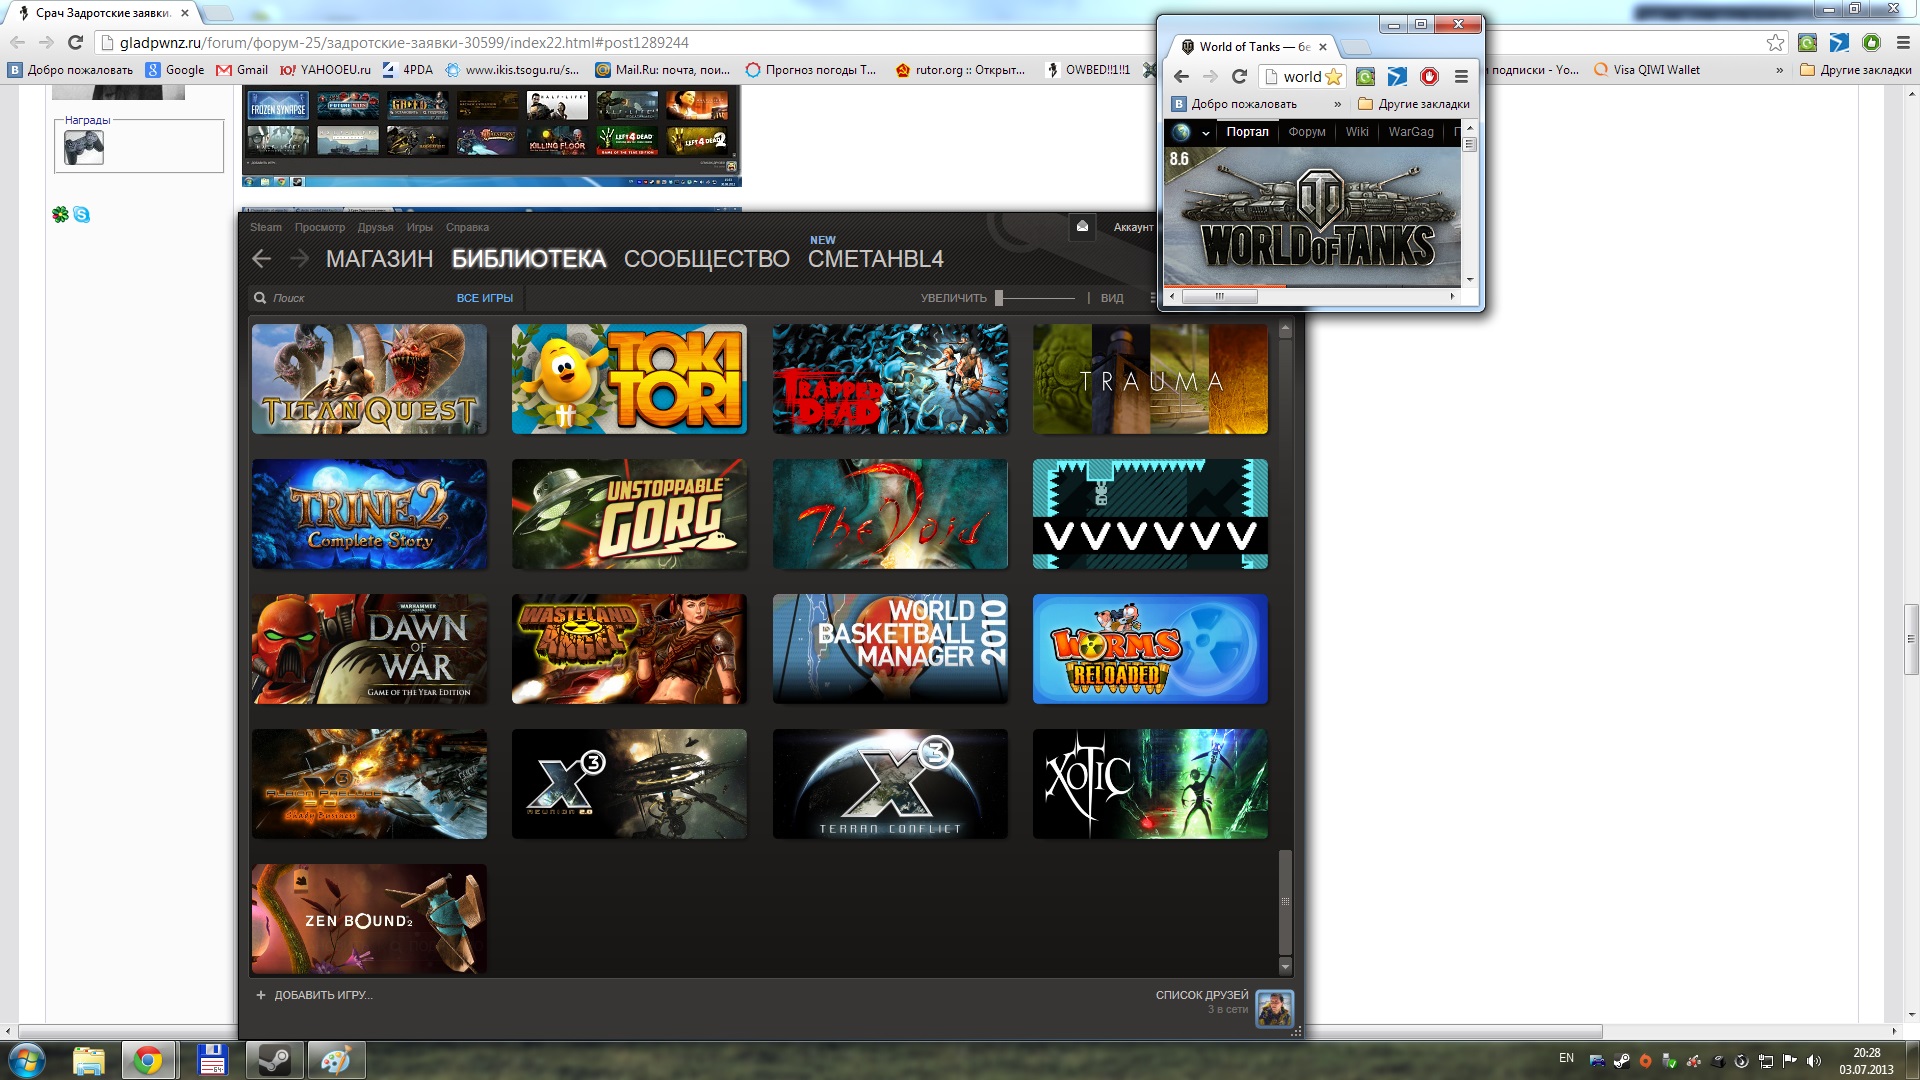
Task: Open the Форум link on World of Tanks
Action: (x=1306, y=132)
